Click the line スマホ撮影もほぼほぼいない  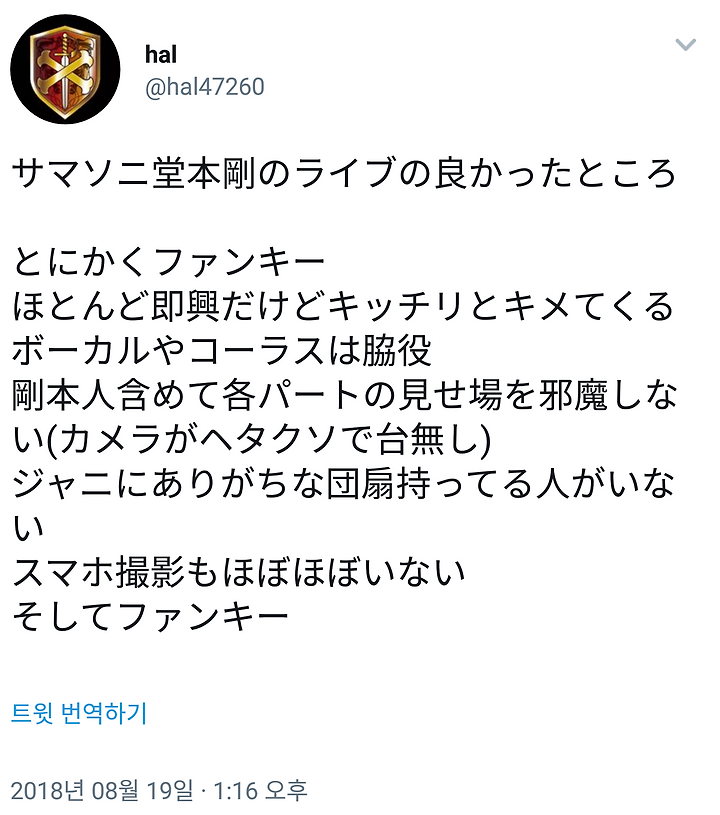click(238, 572)
